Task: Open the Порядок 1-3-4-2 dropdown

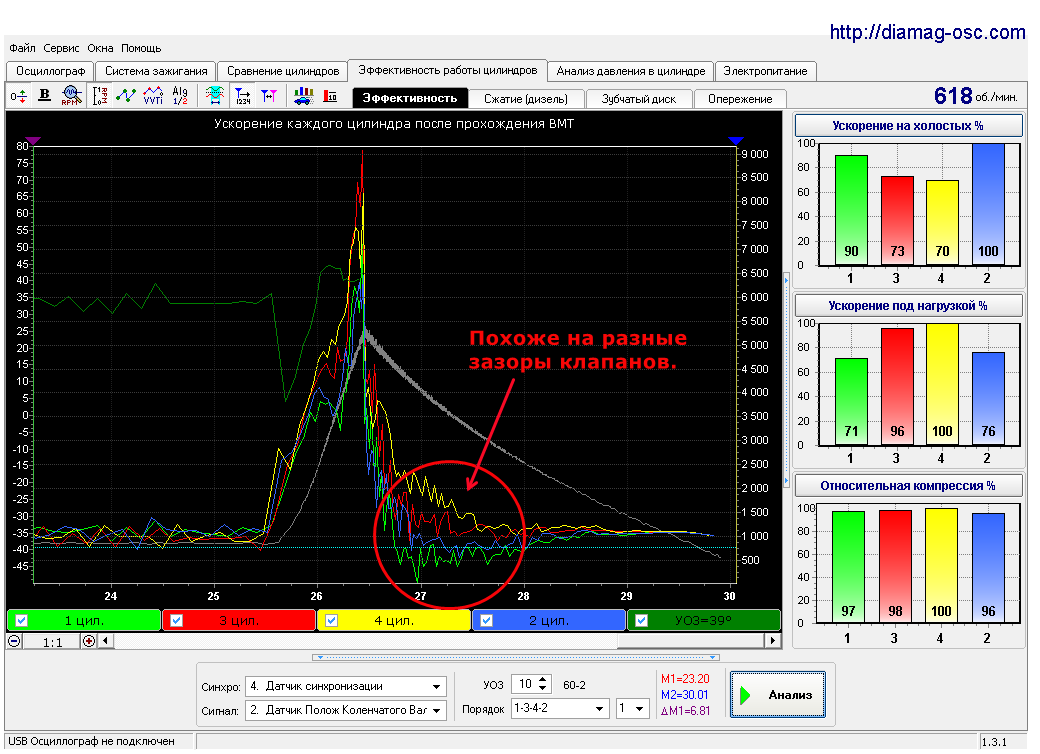Action: pos(560,708)
